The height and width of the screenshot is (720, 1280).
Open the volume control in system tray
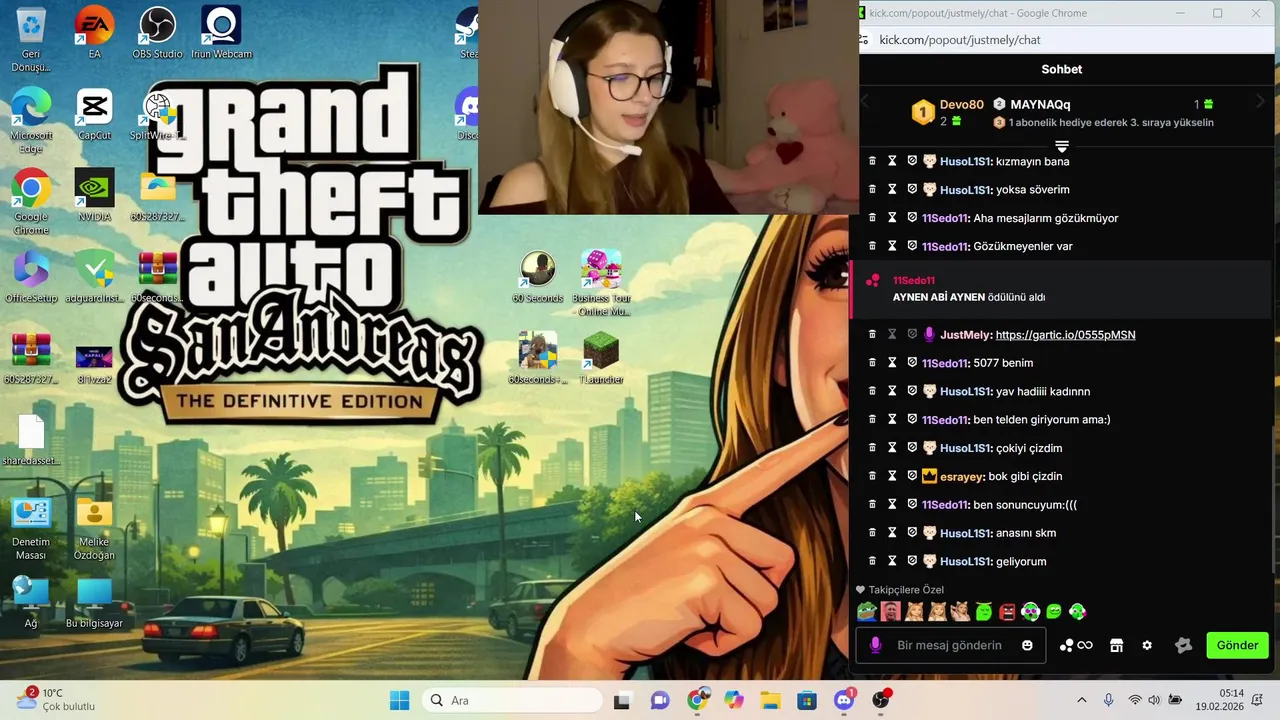1153,700
